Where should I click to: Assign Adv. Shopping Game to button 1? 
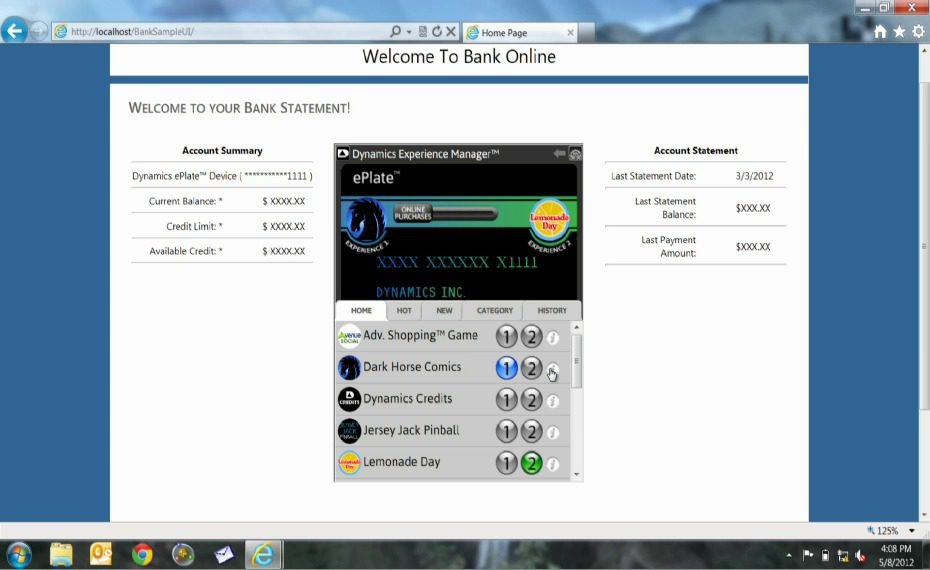(x=507, y=336)
